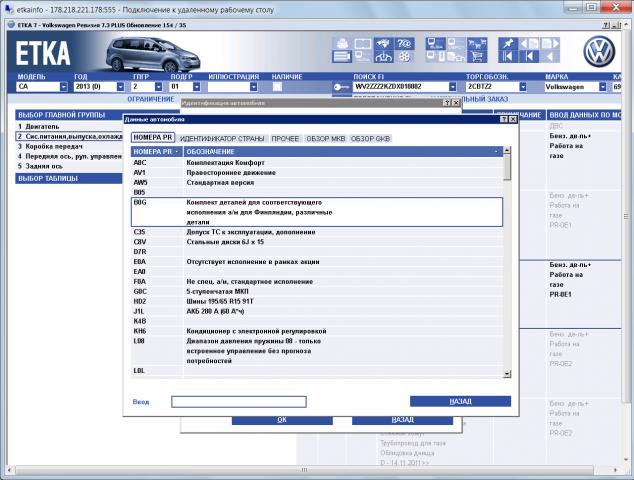Switch to ИДЕНТИФИКАТОР СТРАНЫ tab
This screenshot has height=480, width=634.
coord(222,139)
